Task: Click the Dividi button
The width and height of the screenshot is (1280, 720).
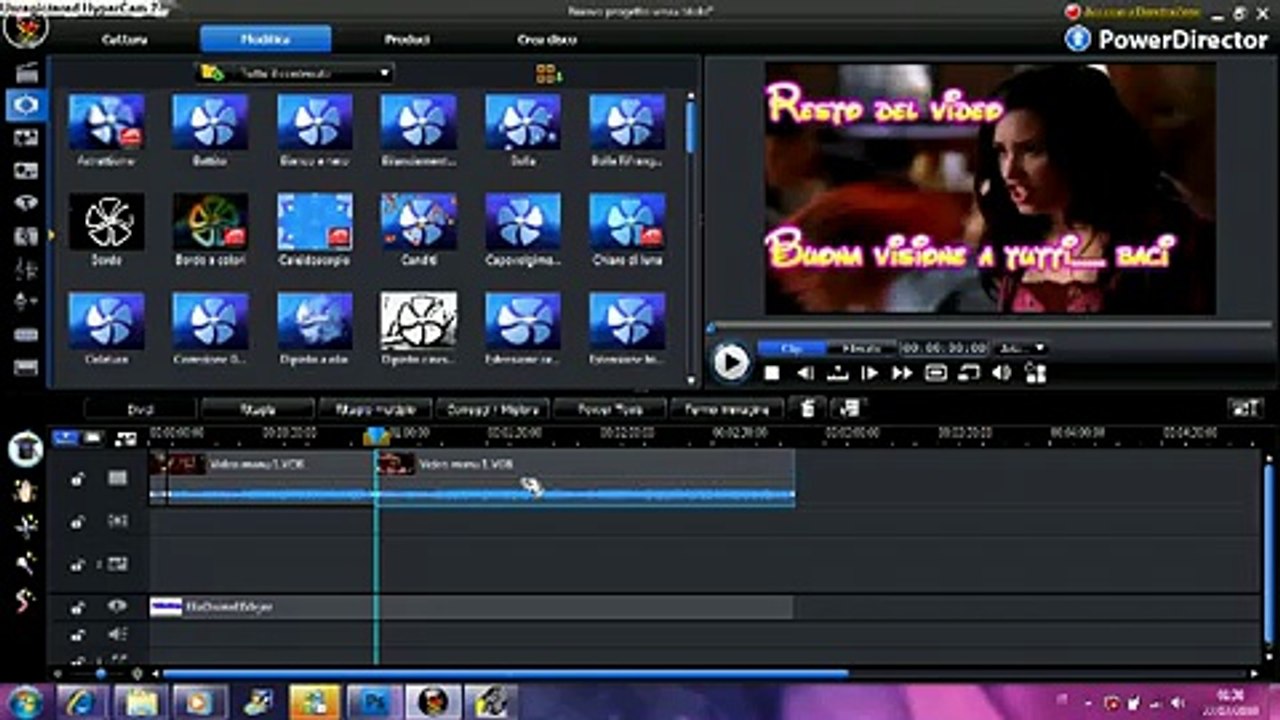Action: coord(140,408)
